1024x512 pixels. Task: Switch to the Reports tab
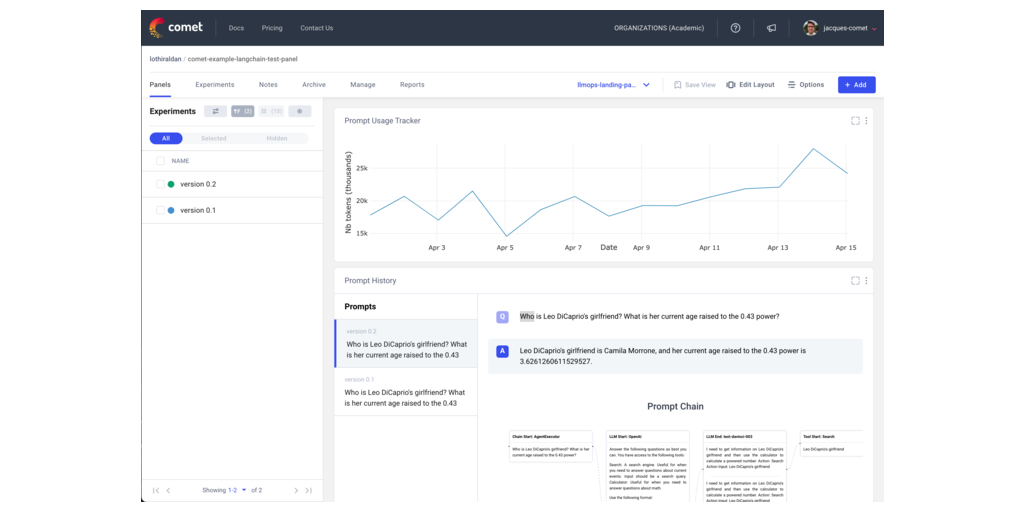412,85
